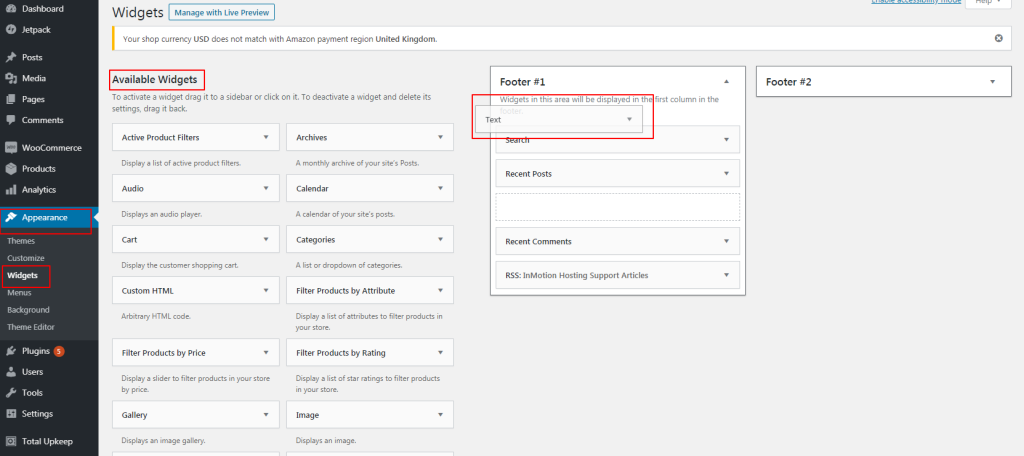The image size is (1024, 456).
Task: Expand the RSS InMotion Hosting widget
Action: click(x=726, y=275)
